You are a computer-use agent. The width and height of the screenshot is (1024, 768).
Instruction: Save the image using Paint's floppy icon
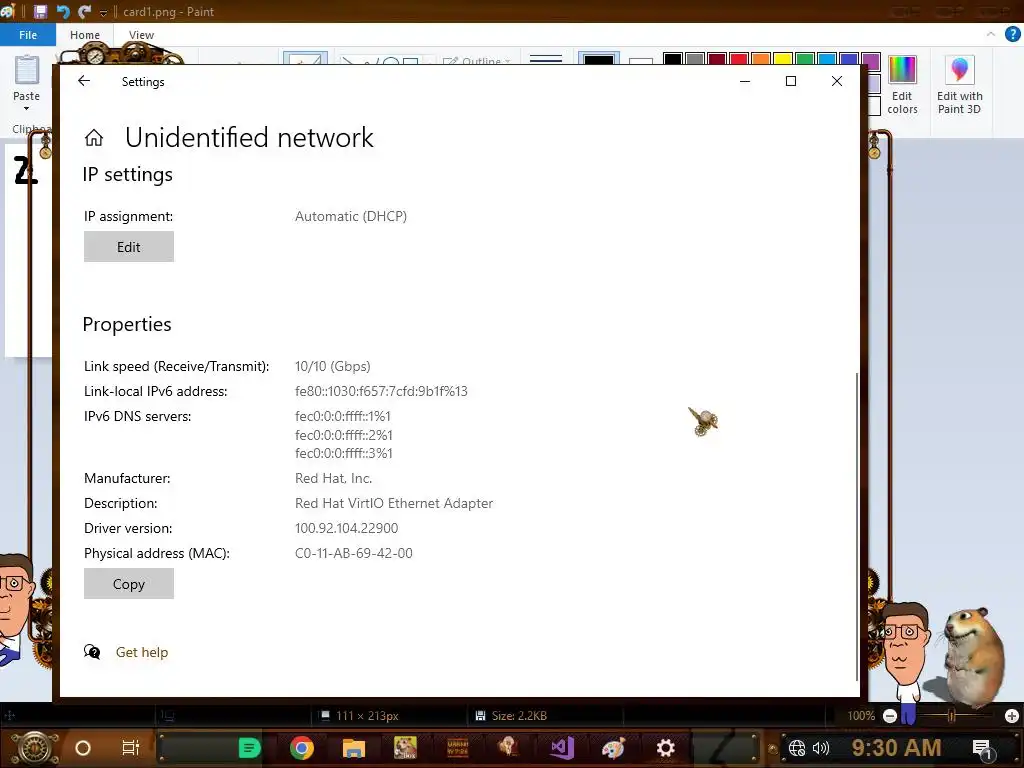pyautogui.click(x=40, y=11)
